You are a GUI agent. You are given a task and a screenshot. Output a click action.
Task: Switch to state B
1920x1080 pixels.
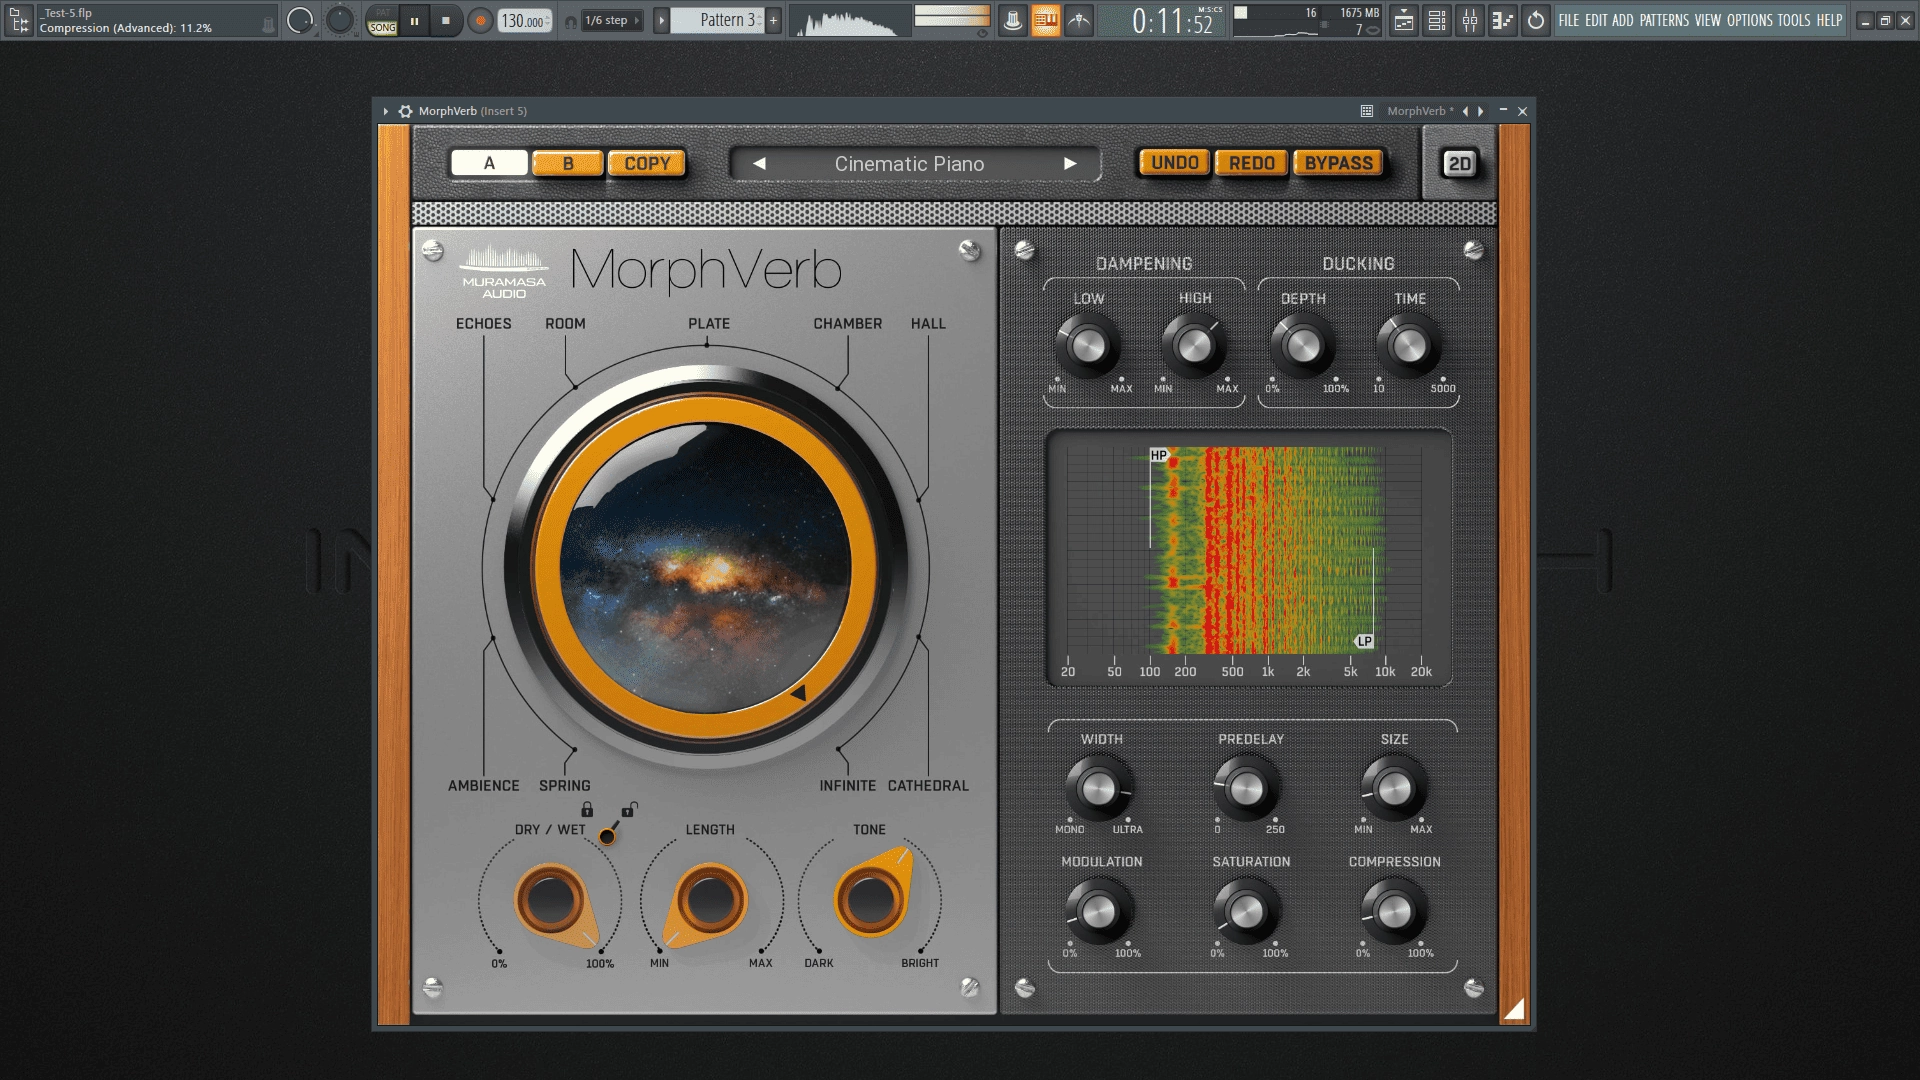click(568, 164)
